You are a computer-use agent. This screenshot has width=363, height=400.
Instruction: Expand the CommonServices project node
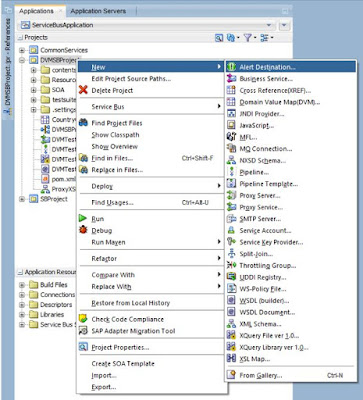coord(22,50)
